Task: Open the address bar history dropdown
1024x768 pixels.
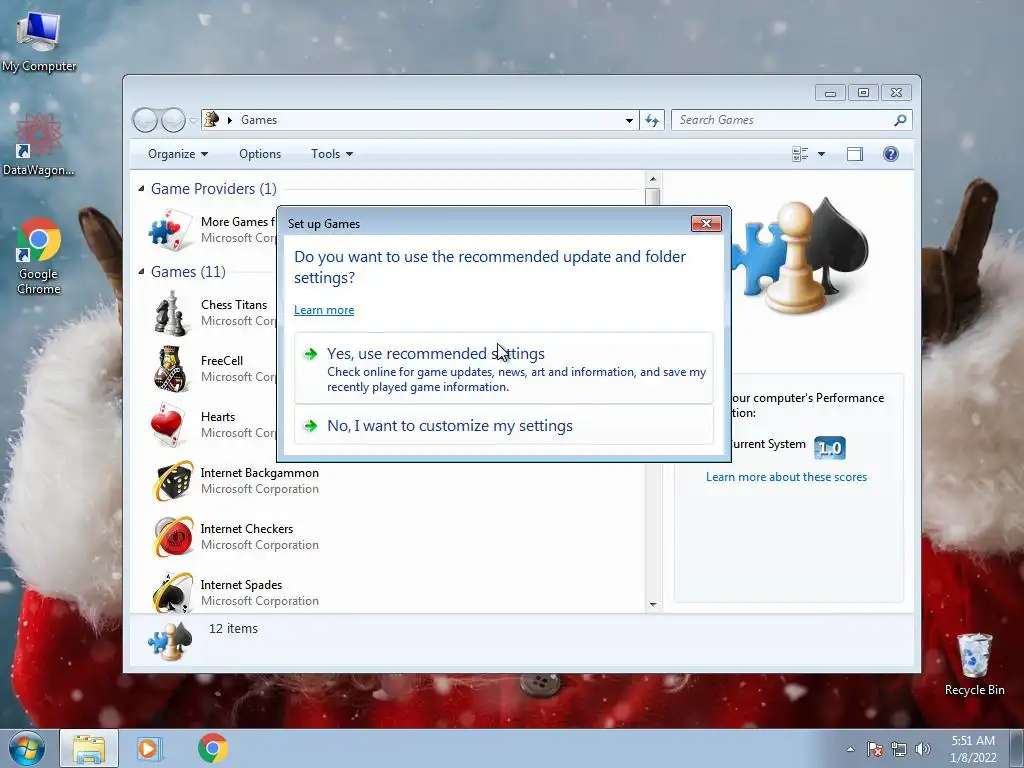Action: (629, 120)
